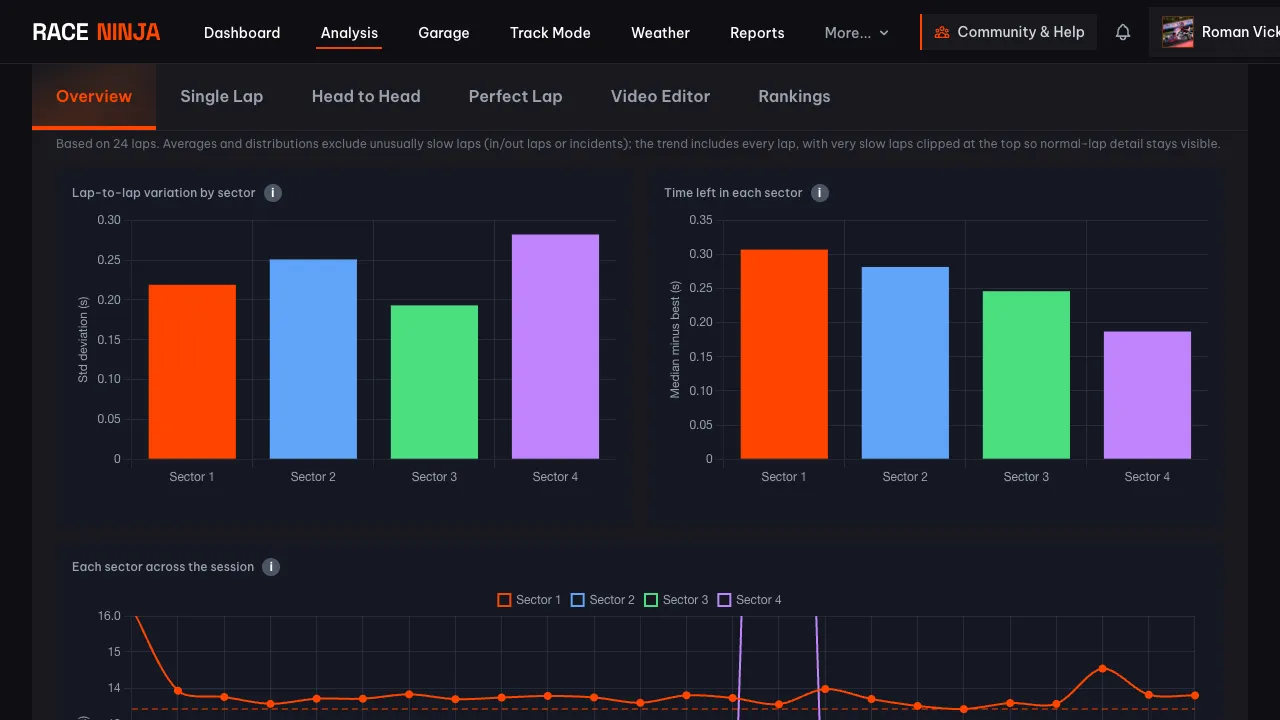
Task: Click the blue Sector 2 std deviation bar
Action: [313, 359]
